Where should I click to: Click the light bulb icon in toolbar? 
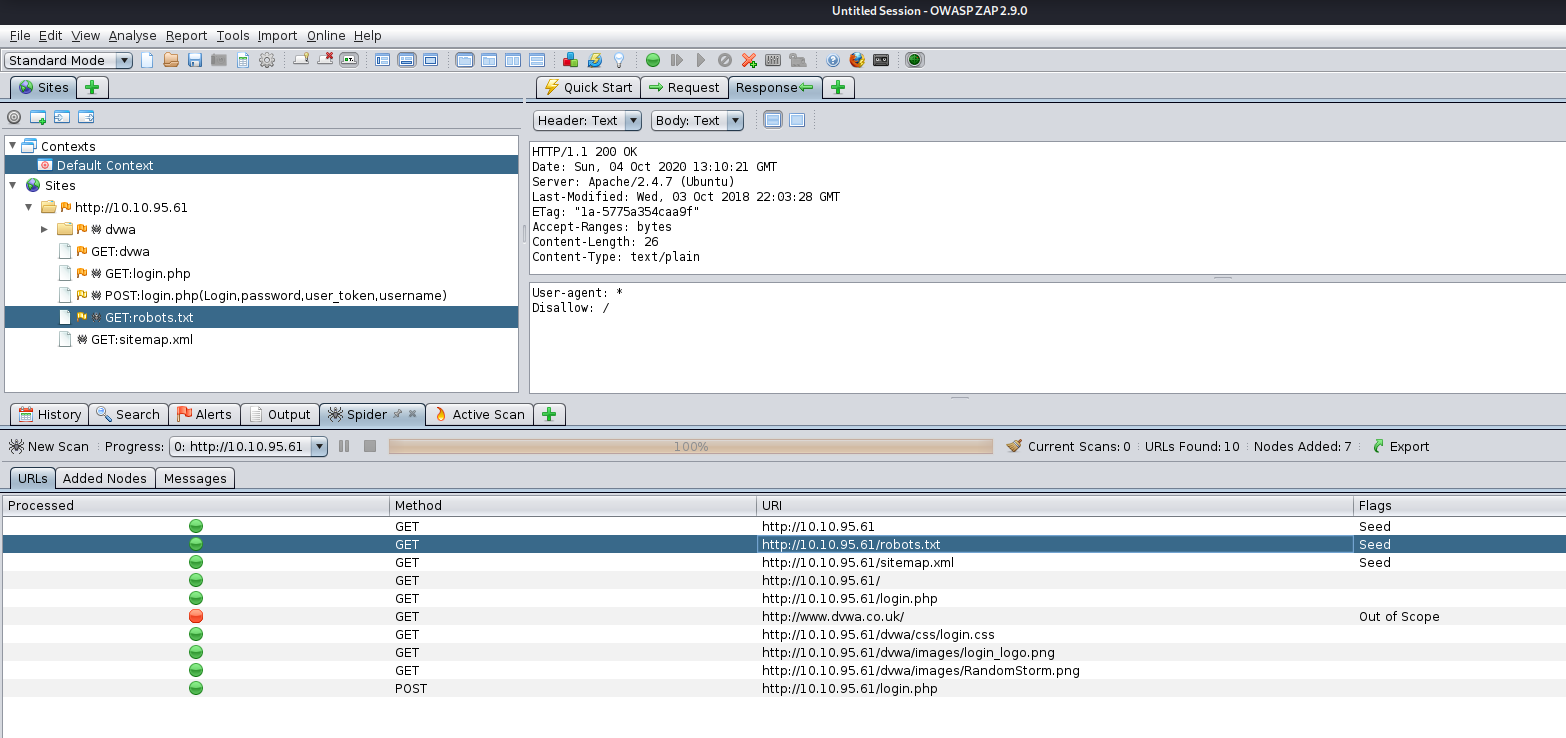619,60
